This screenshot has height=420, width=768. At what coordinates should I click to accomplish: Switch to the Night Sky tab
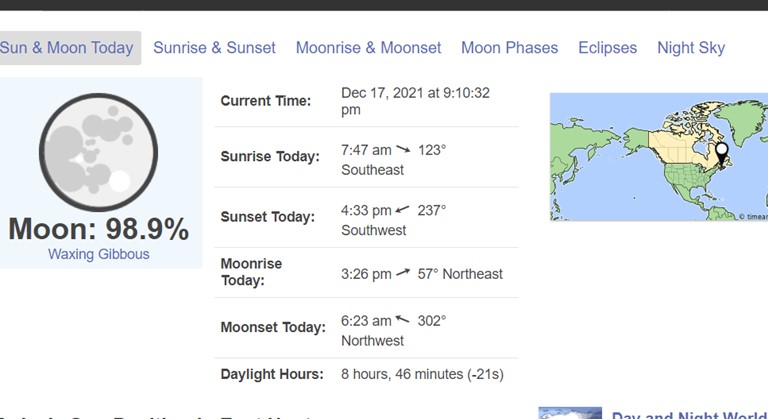point(691,48)
